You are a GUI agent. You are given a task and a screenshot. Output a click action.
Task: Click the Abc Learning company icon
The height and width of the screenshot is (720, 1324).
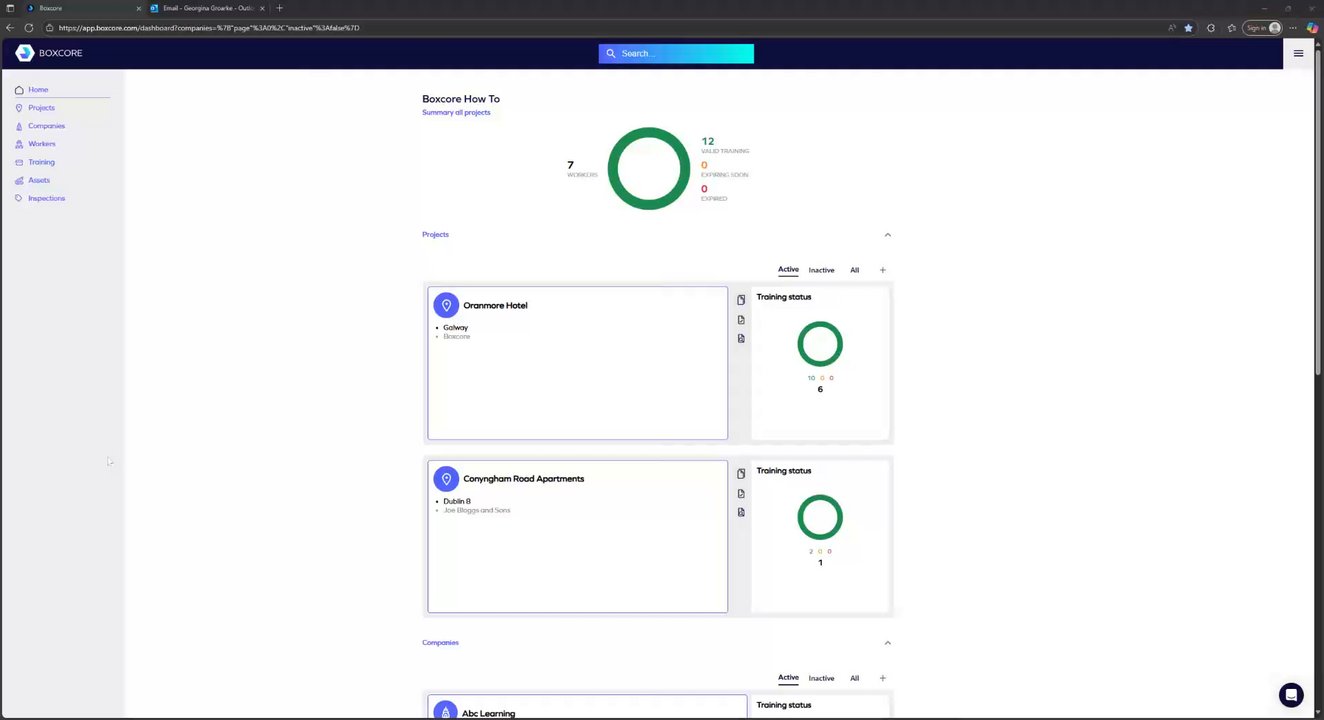click(x=445, y=711)
